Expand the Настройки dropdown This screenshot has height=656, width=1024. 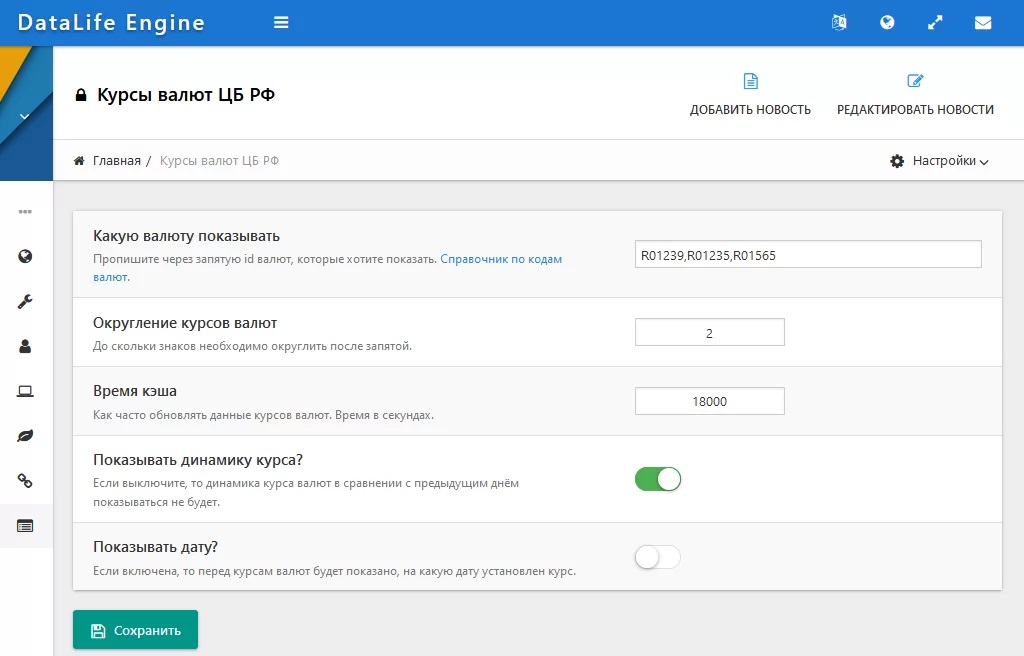click(x=939, y=161)
